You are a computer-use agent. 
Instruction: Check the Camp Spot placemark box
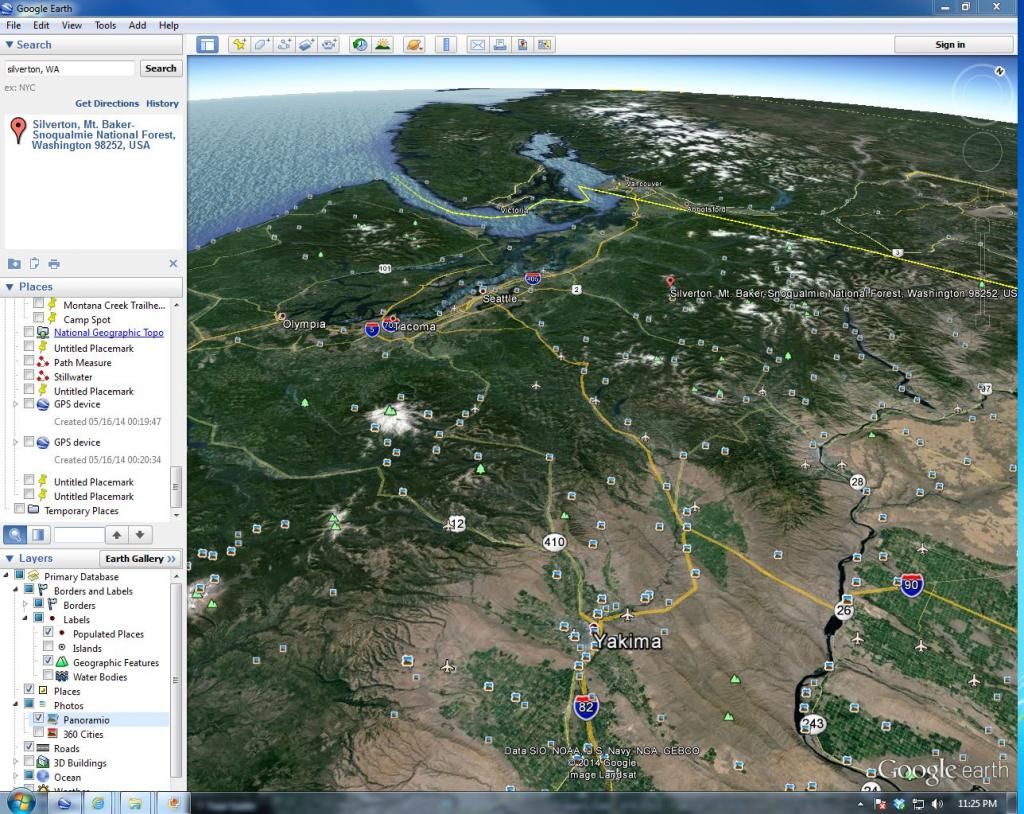coord(39,317)
